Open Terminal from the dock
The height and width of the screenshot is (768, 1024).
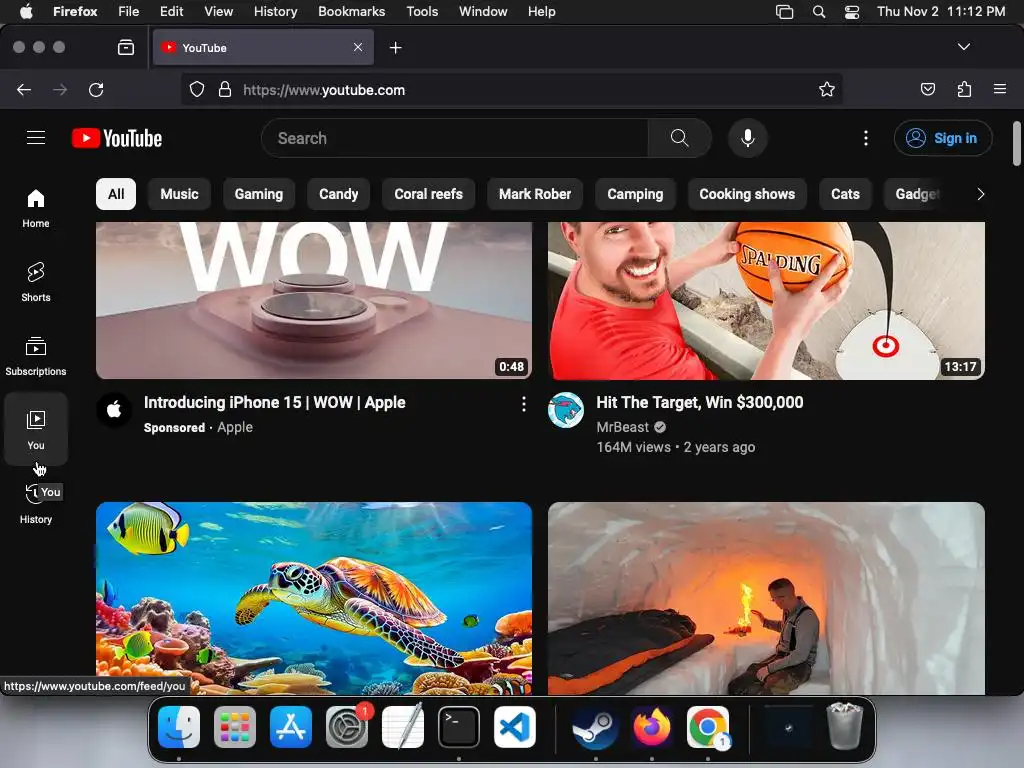(x=458, y=727)
